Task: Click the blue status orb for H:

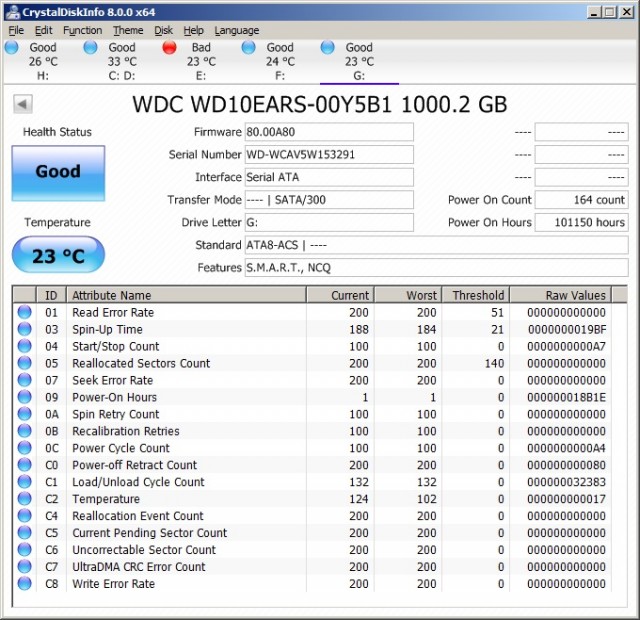Action: (x=11, y=47)
